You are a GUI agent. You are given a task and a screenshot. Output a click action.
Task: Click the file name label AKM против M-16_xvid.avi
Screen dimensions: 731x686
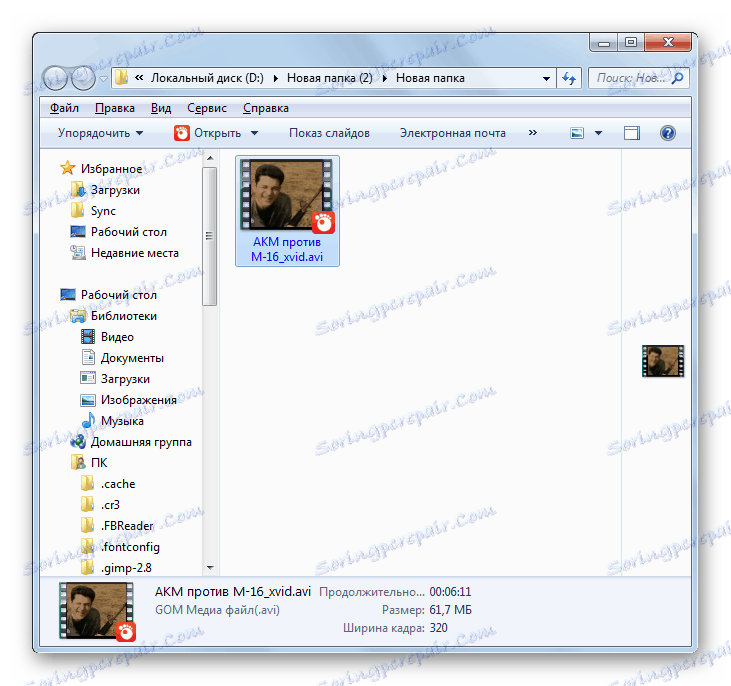pyautogui.click(x=287, y=249)
